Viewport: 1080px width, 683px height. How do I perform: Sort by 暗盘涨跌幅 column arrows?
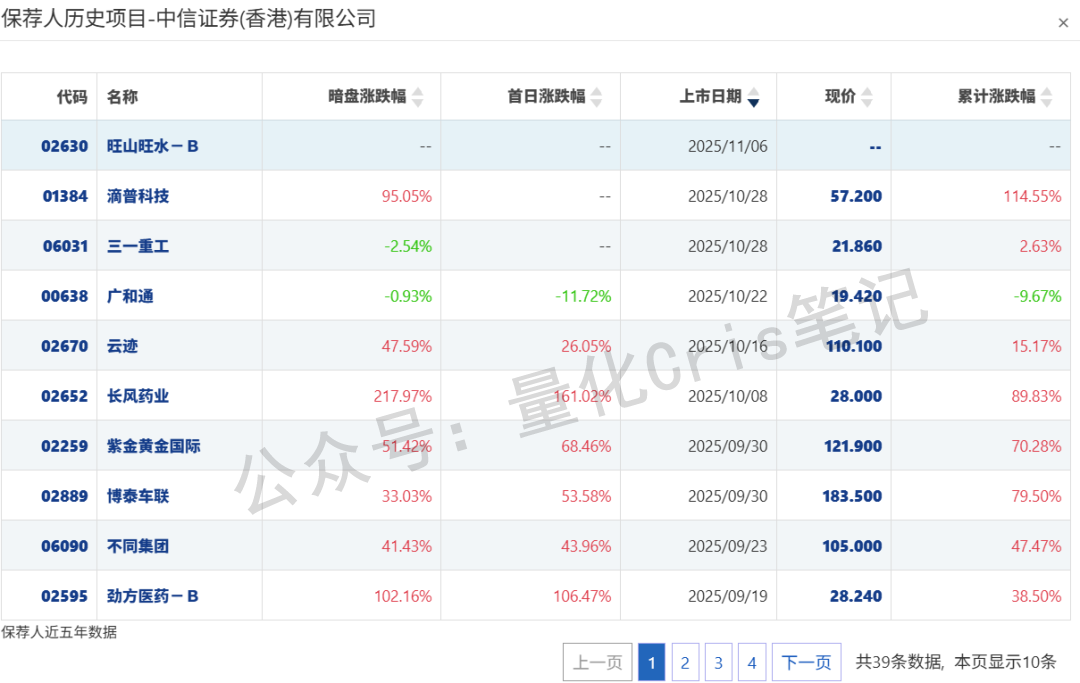(x=417, y=97)
